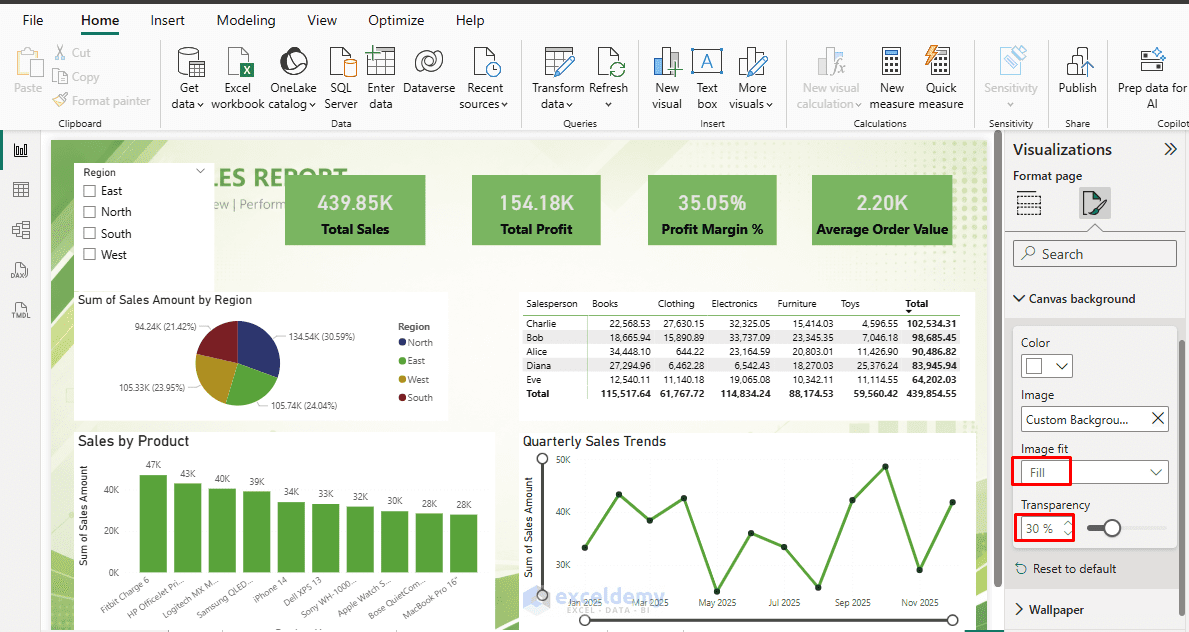The height and width of the screenshot is (632, 1189).
Task: Open the Image fit dropdown
Action: pyautogui.click(x=1094, y=472)
